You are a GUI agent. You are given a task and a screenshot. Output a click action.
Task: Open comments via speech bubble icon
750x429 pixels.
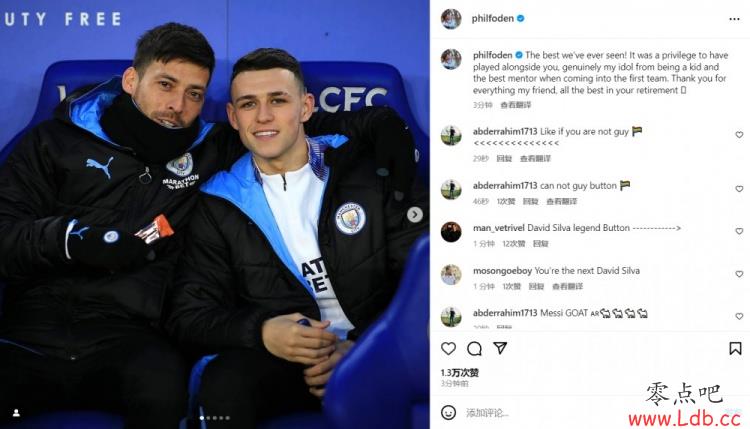474,349
